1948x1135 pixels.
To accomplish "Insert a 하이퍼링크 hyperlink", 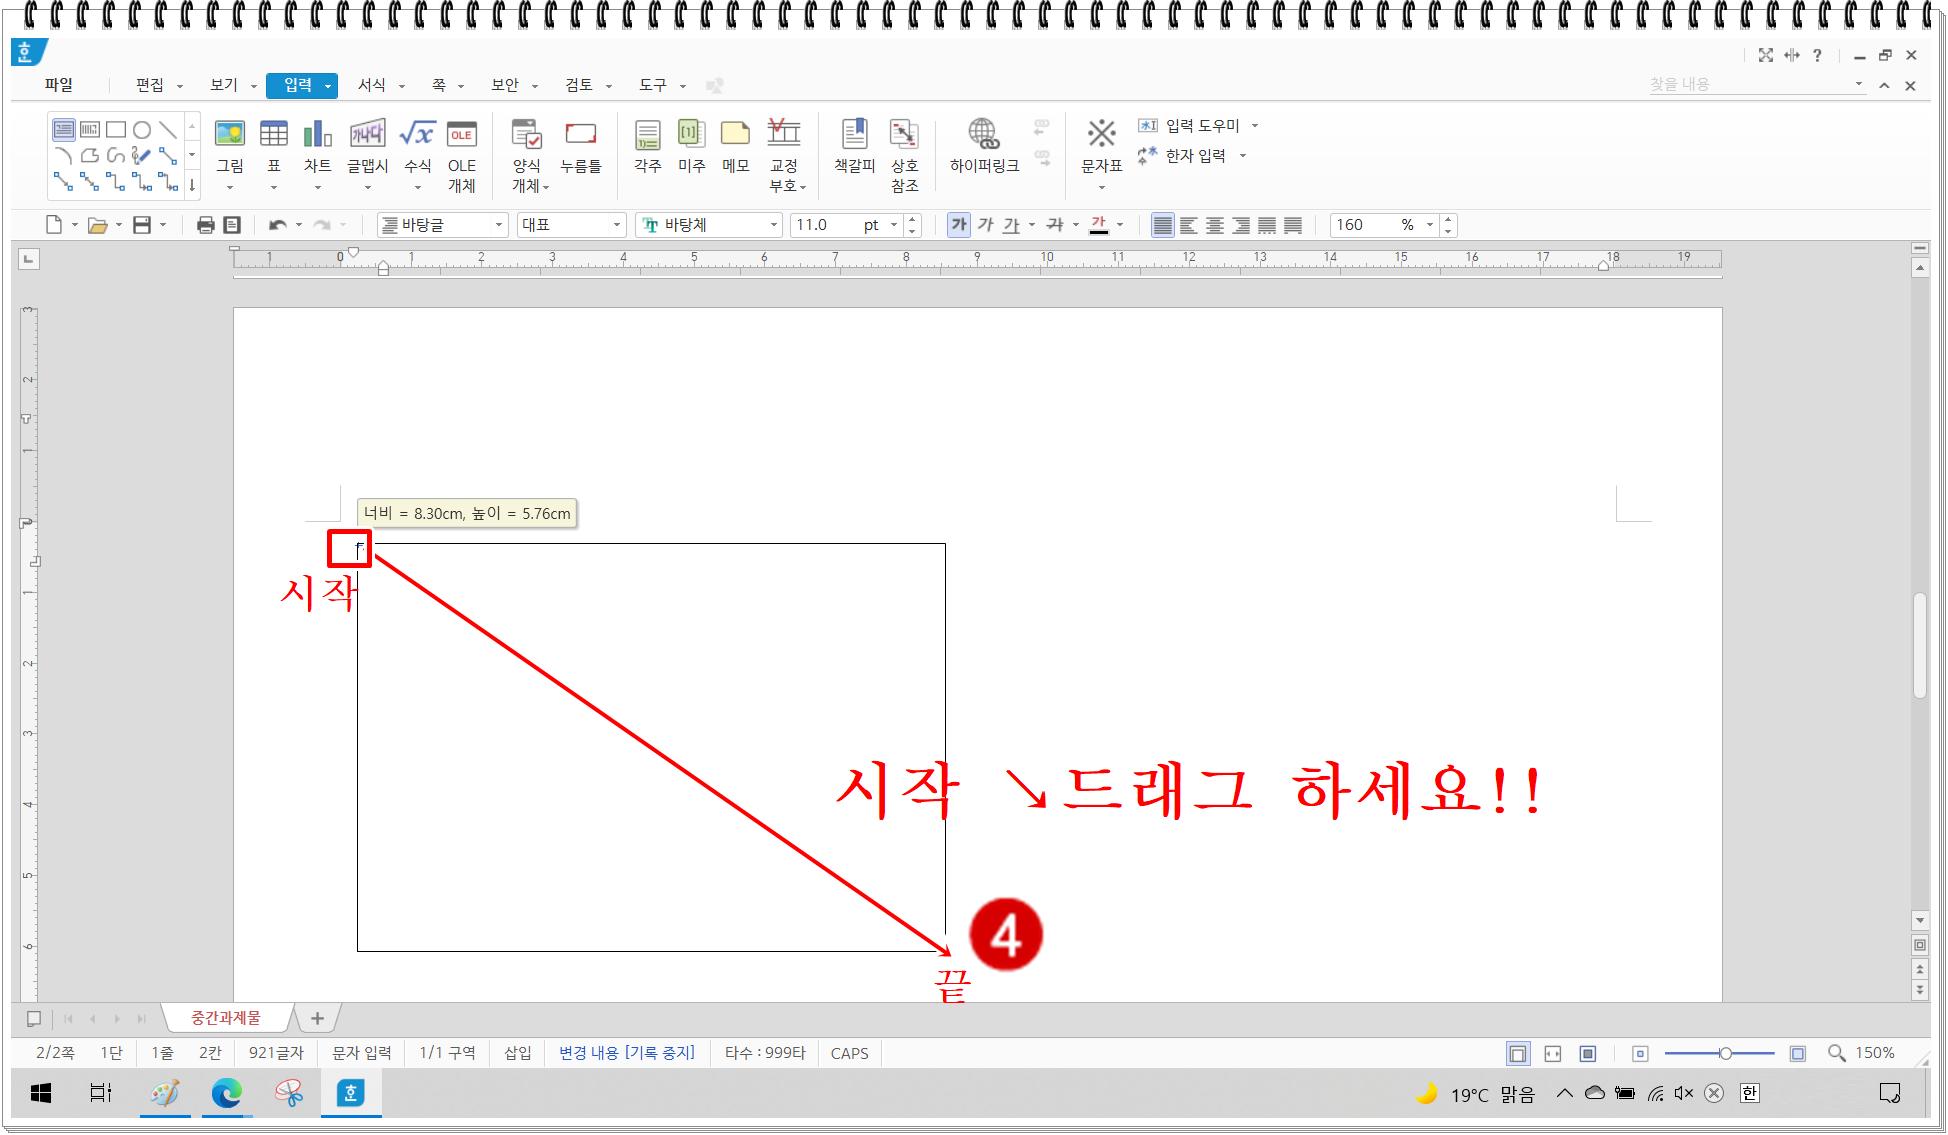I will (x=985, y=146).
